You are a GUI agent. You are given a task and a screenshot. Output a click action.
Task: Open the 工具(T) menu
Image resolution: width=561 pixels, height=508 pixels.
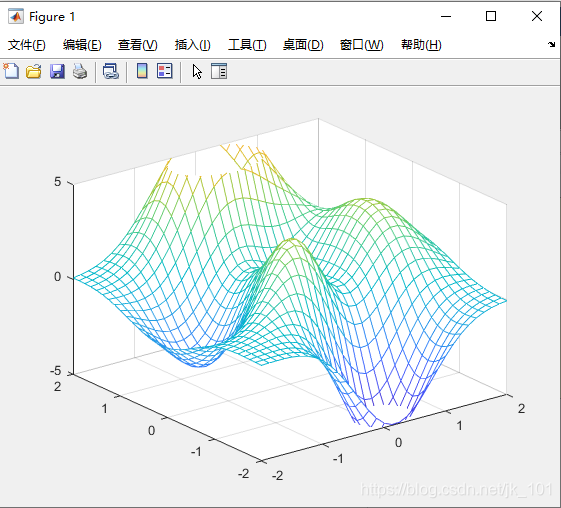click(x=247, y=45)
